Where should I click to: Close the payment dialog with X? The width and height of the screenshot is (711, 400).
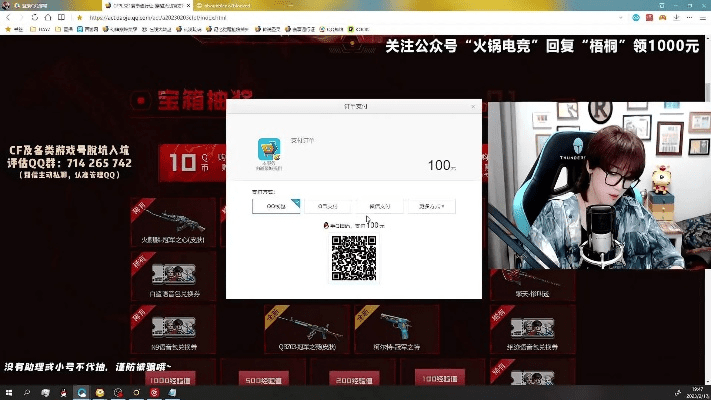pos(473,107)
